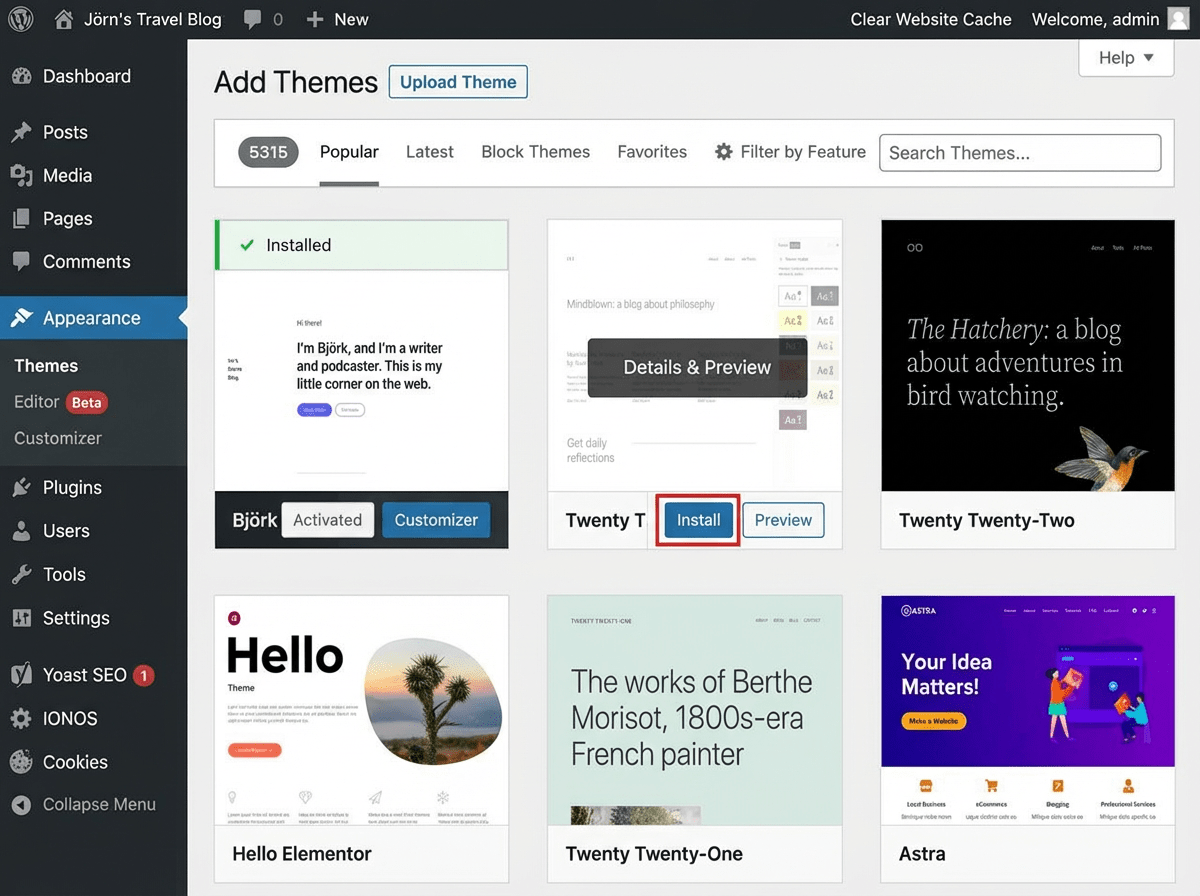Click the Hello Elementor theme name

302,854
